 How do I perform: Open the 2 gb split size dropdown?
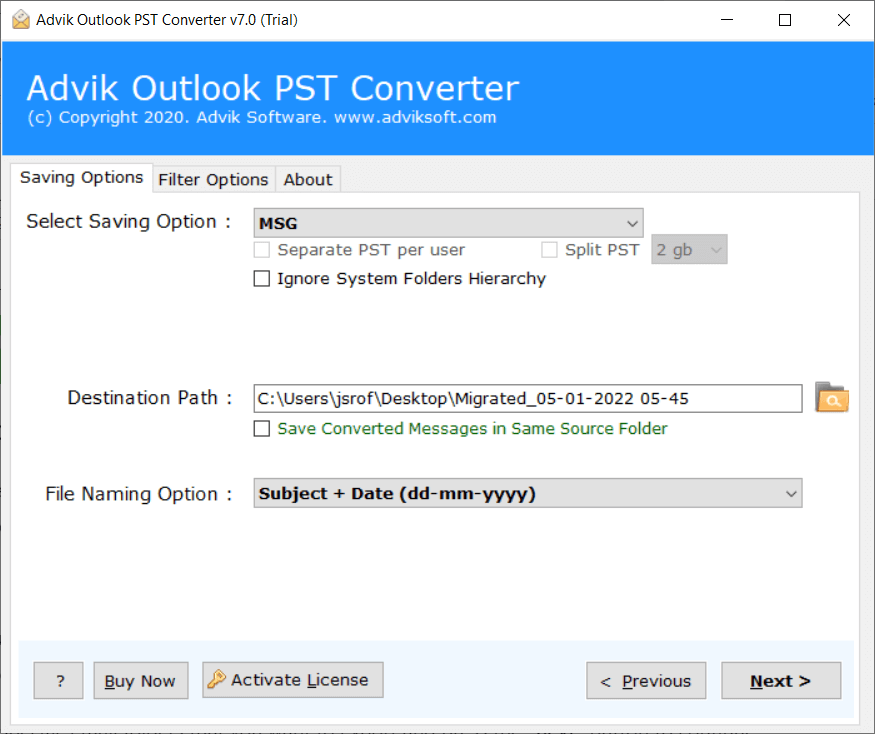689,250
